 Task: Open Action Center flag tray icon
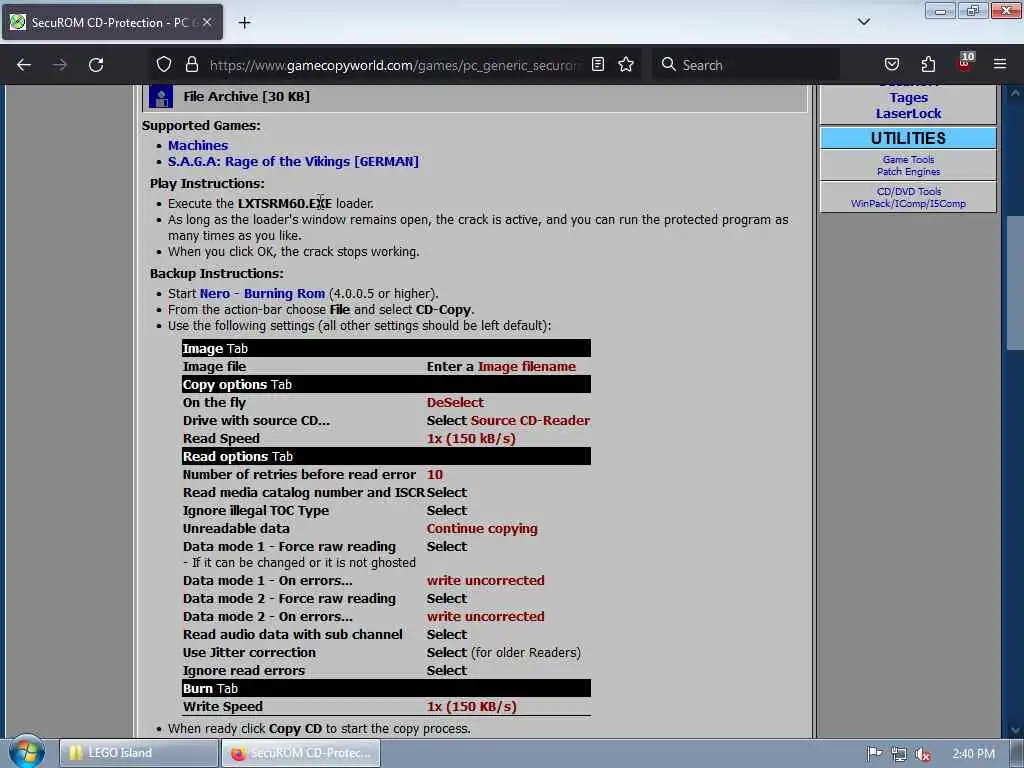click(x=874, y=754)
